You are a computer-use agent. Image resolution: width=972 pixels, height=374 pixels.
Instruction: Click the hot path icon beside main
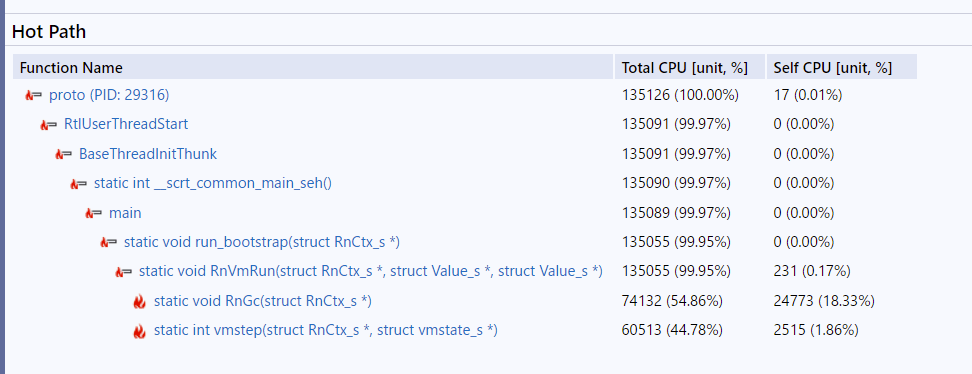tap(93, 213)
